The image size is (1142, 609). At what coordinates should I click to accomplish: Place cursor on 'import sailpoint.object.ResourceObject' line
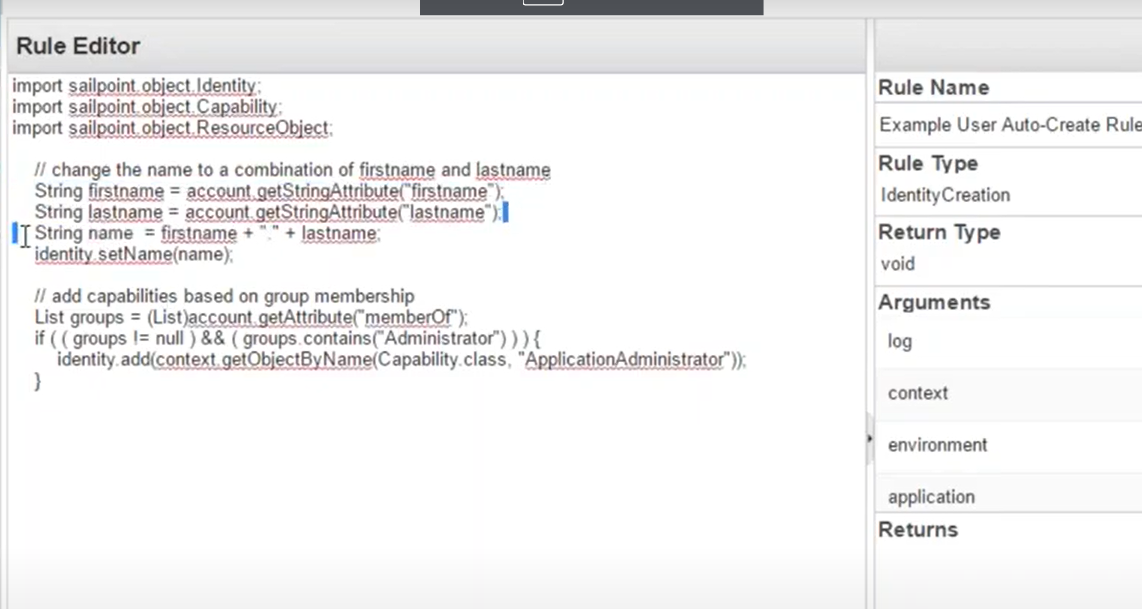pos(172,128)
